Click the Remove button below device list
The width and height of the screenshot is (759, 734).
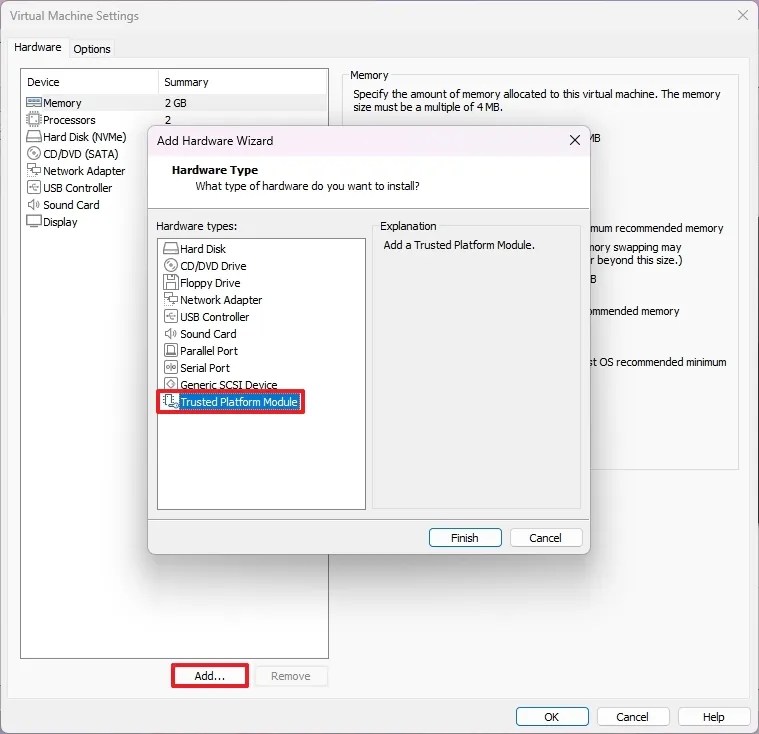point(291,676)
